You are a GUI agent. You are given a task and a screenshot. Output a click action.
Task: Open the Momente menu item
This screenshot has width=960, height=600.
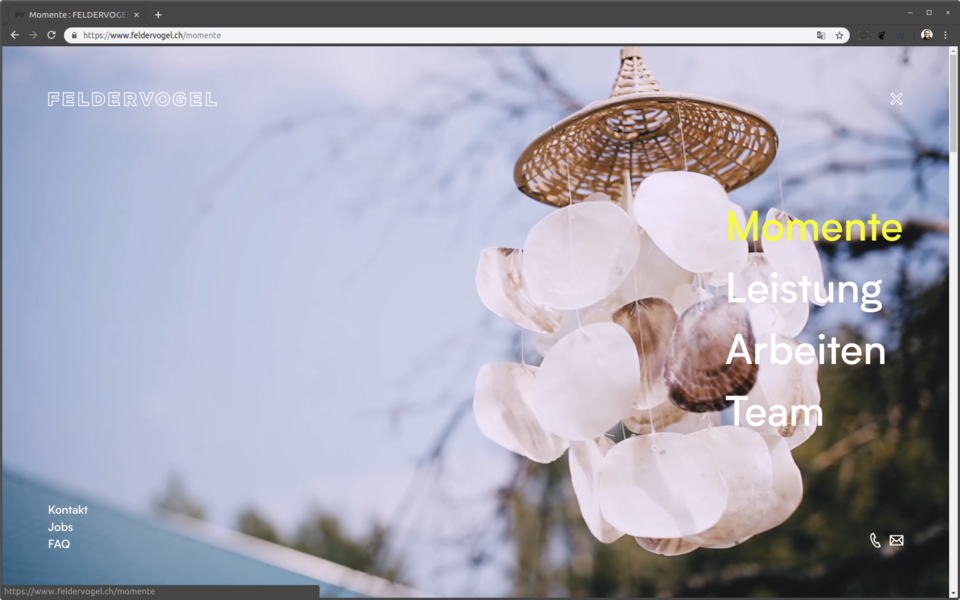coord(814,227)
